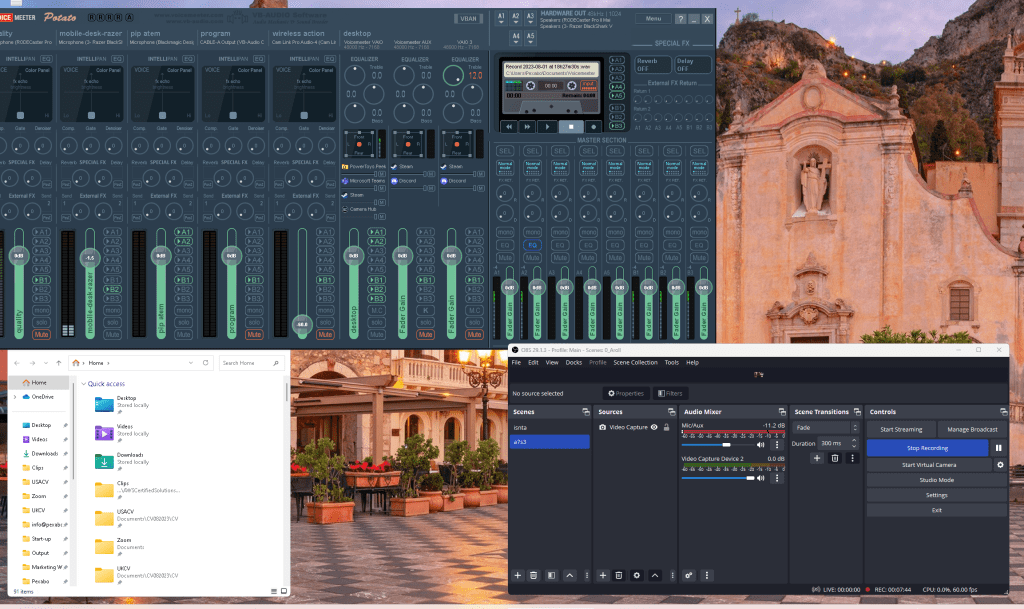This screenshot has width=1024, height=609.
Task: Open source properties gear in Sources dock
Action: [x=637, y=575]
